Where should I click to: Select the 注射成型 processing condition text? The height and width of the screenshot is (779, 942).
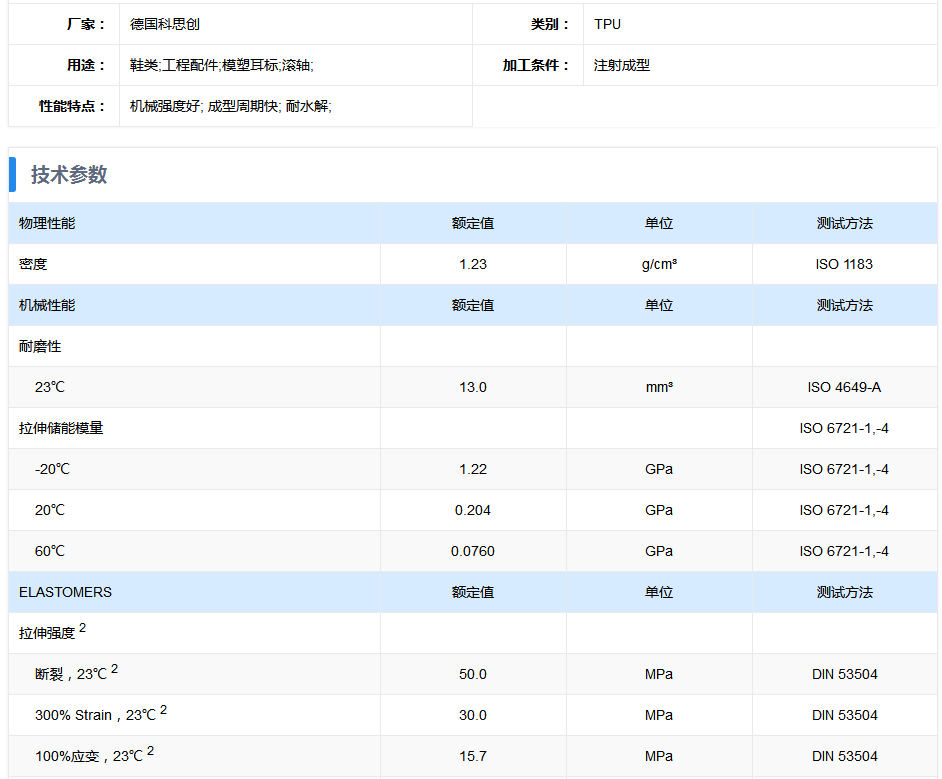(621, 65)
